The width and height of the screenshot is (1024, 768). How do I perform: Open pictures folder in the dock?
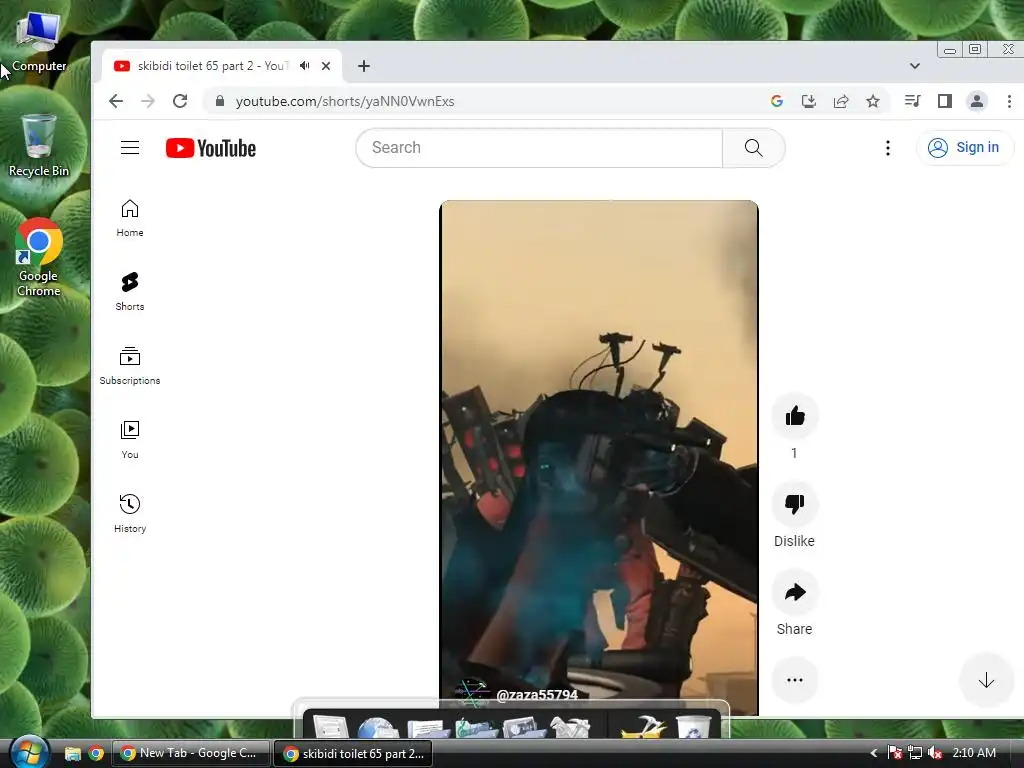pyautogui.click(x=524, y=728)
